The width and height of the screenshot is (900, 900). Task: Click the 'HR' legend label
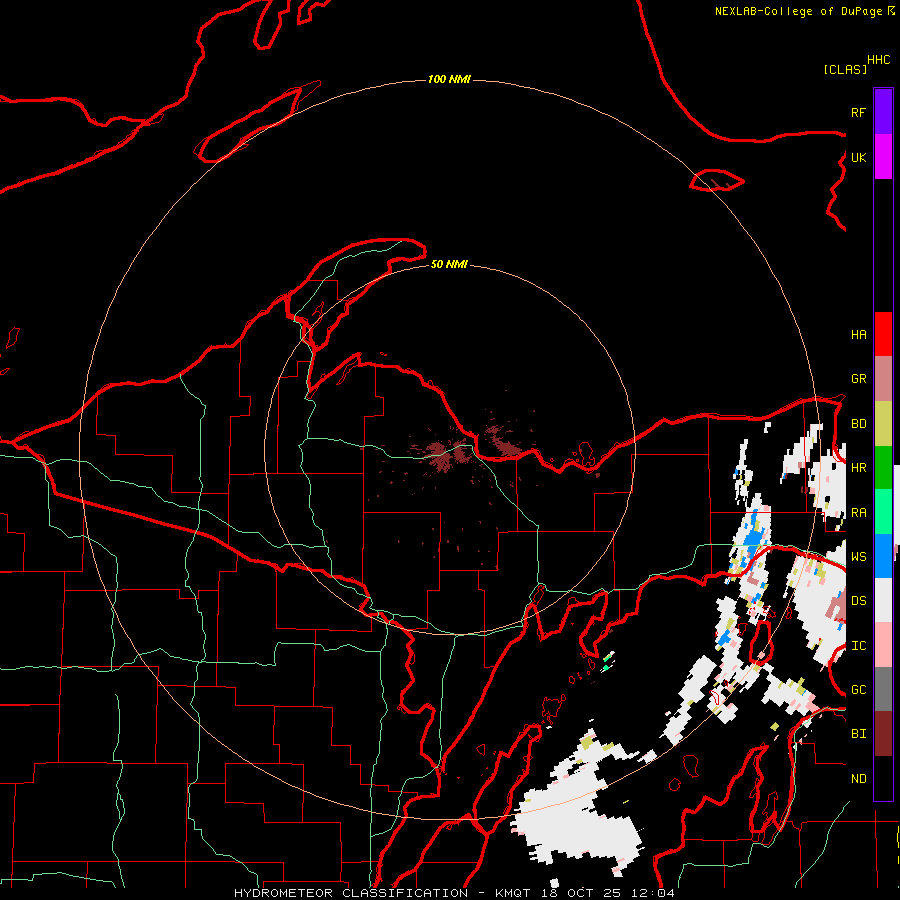[x=858, y=468]
